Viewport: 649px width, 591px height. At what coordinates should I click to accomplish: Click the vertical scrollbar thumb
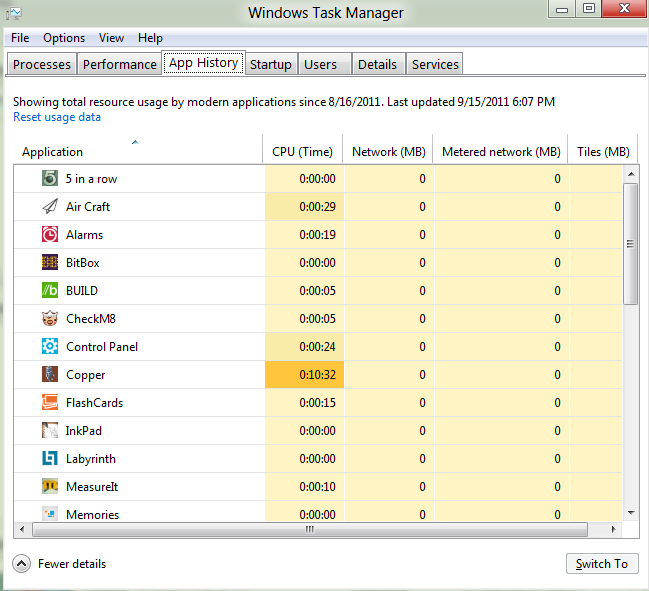click(x=630, y=244)
